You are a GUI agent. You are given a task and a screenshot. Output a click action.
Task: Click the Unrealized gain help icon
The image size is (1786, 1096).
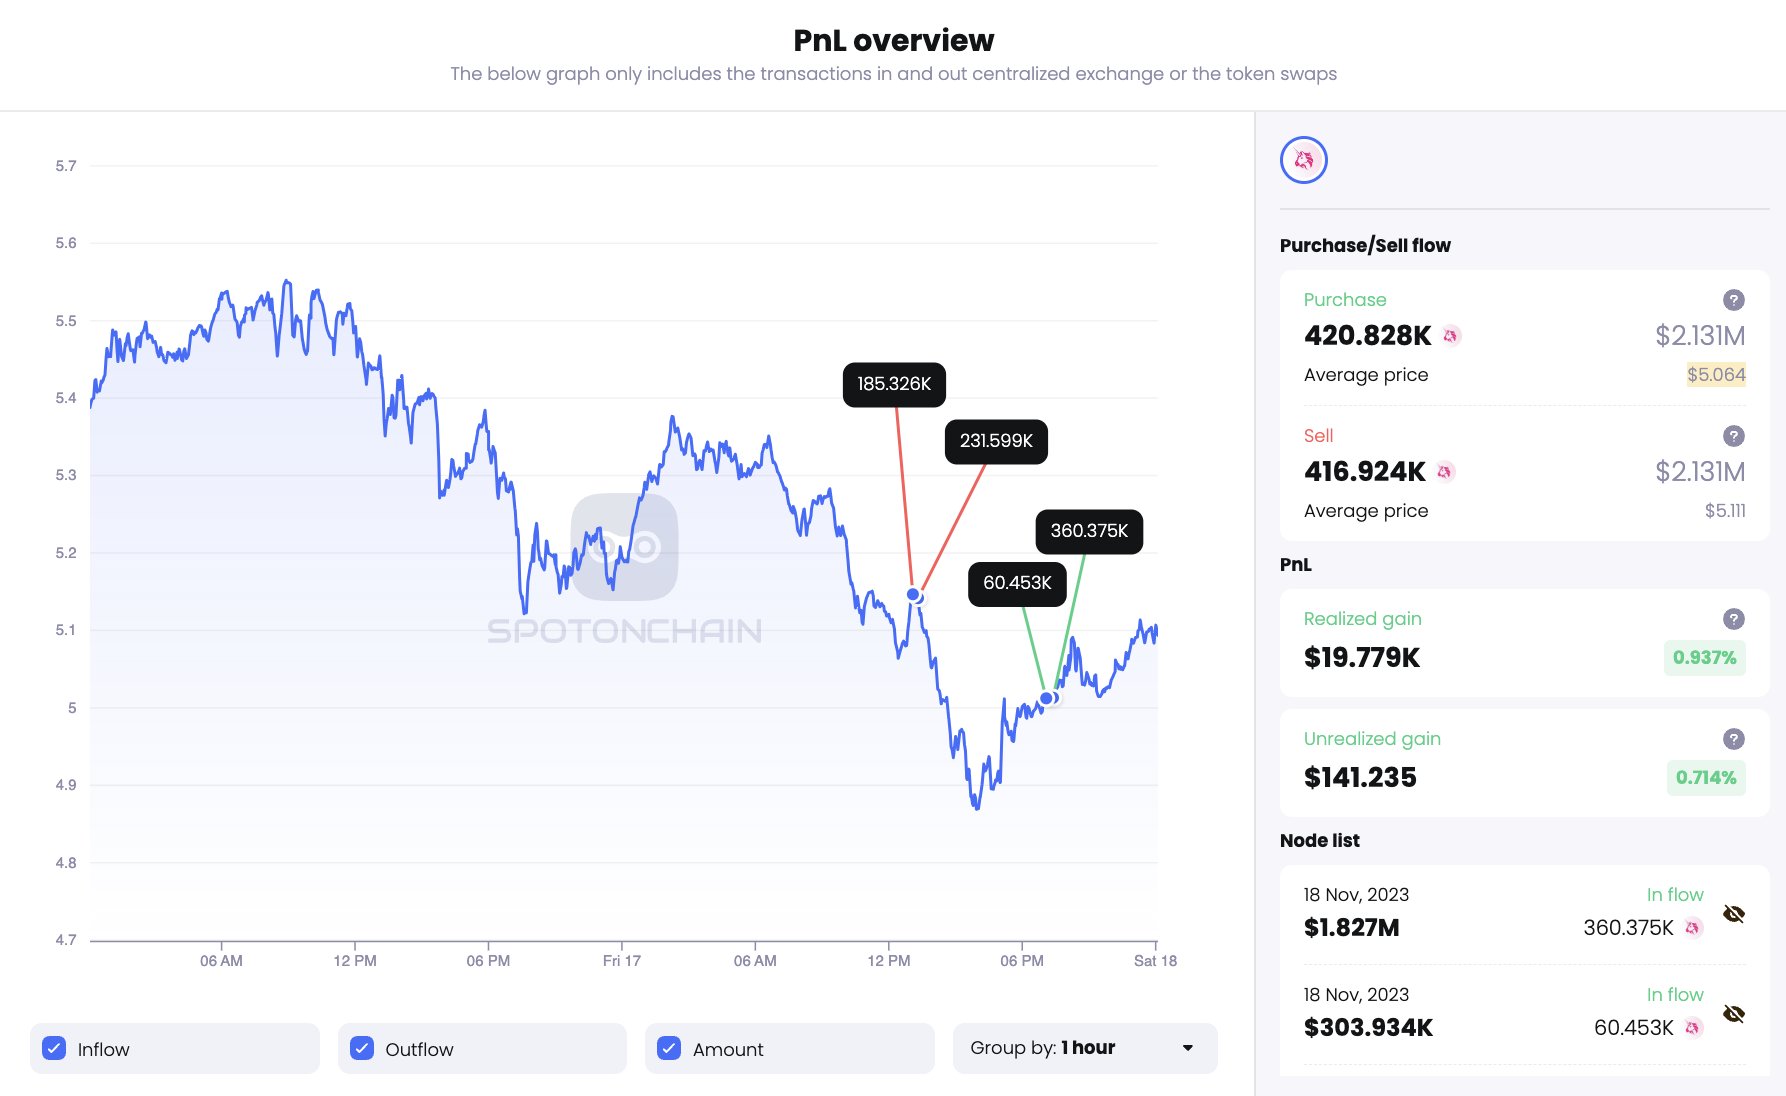[x=1733, y=739]
